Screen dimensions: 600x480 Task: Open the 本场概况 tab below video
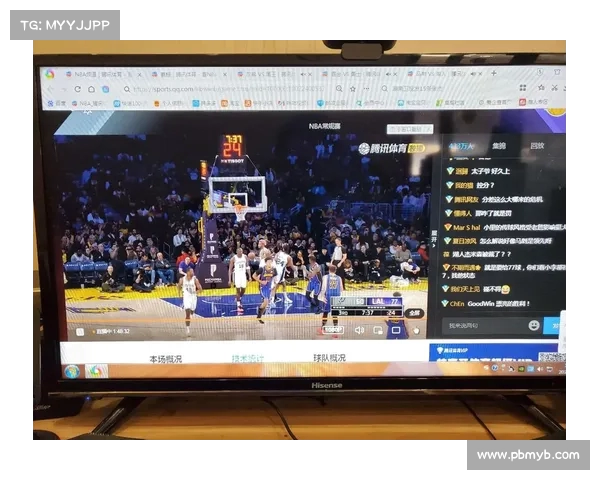point(165,359)
